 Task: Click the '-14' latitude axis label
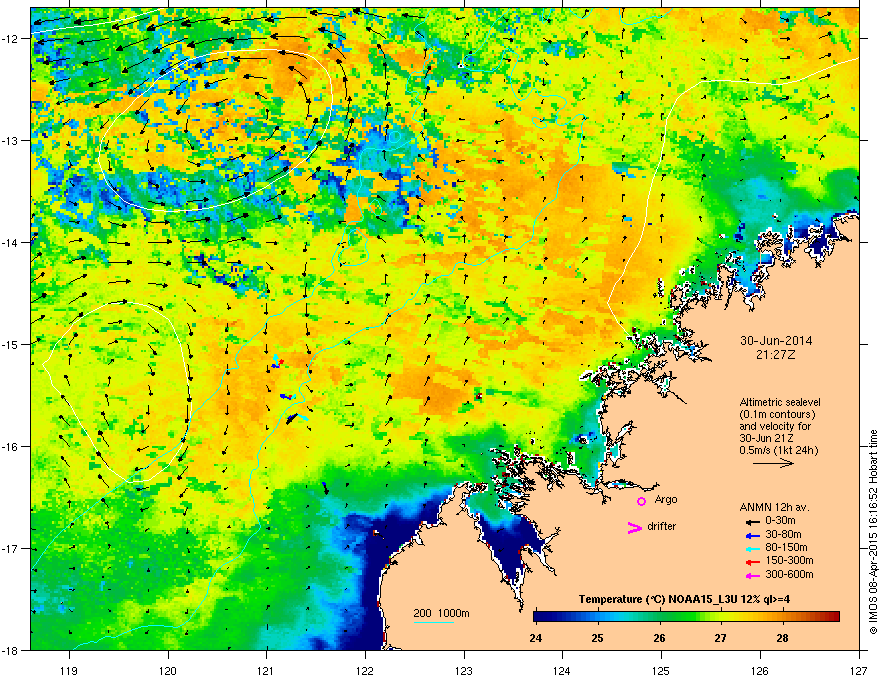click(10, 242)
